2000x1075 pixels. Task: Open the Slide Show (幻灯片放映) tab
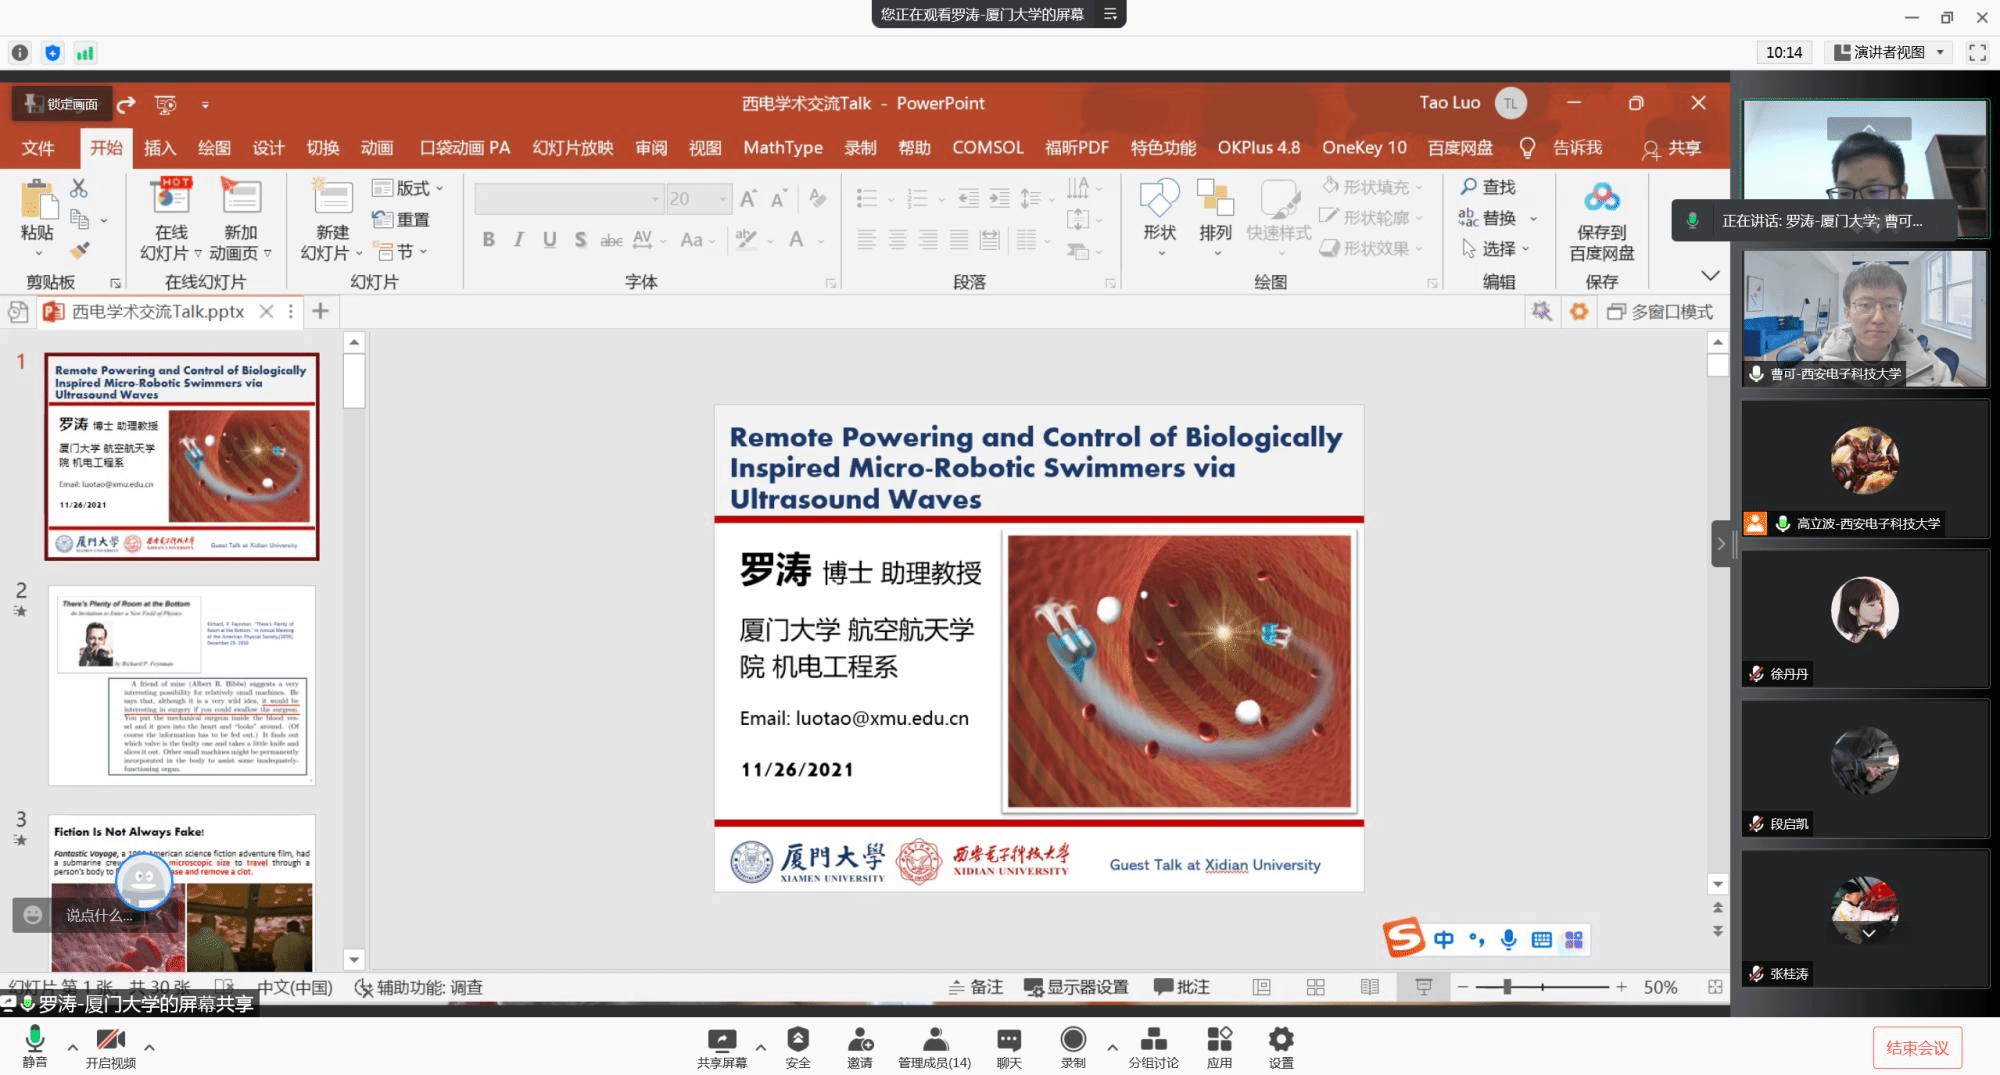tap(572, 148)
